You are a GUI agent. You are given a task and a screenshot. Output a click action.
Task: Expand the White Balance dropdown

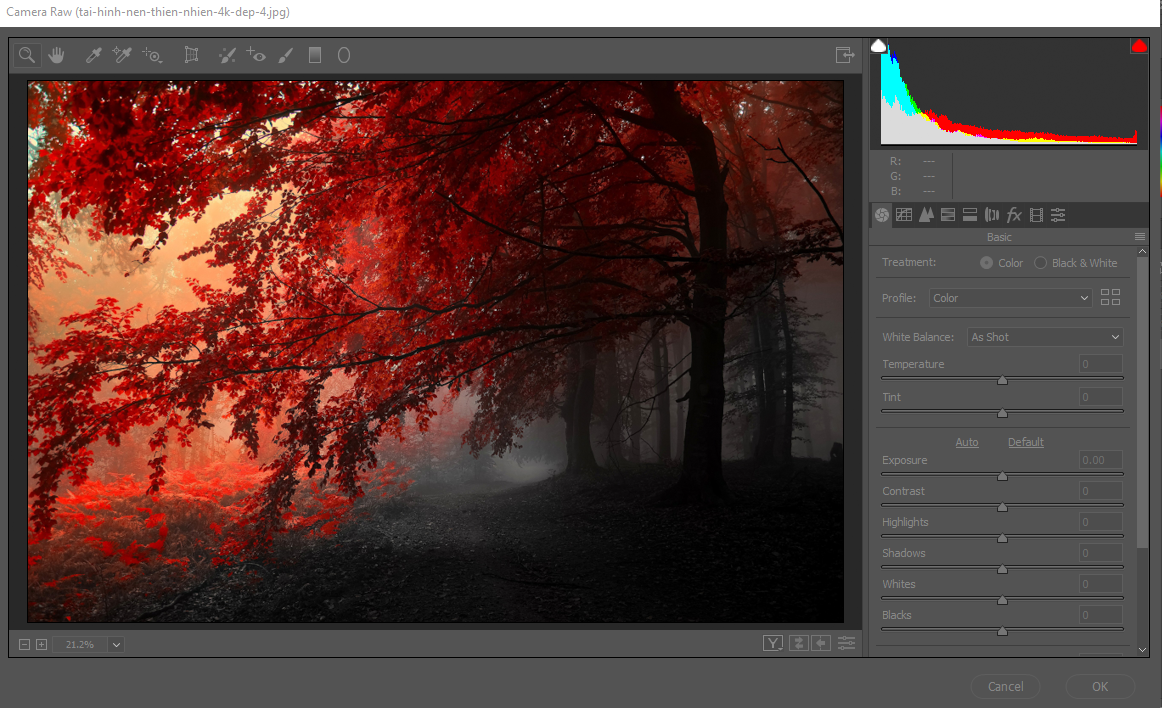click(x=1044, y=337)
